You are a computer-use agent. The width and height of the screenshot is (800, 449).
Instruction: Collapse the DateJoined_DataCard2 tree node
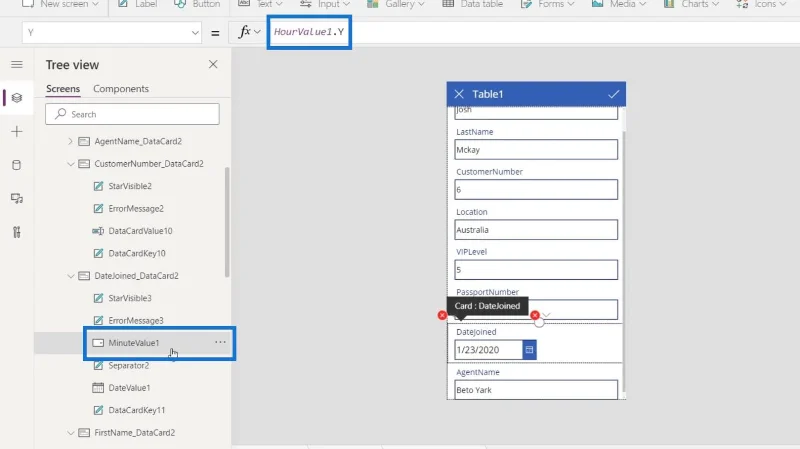(70, 276)
